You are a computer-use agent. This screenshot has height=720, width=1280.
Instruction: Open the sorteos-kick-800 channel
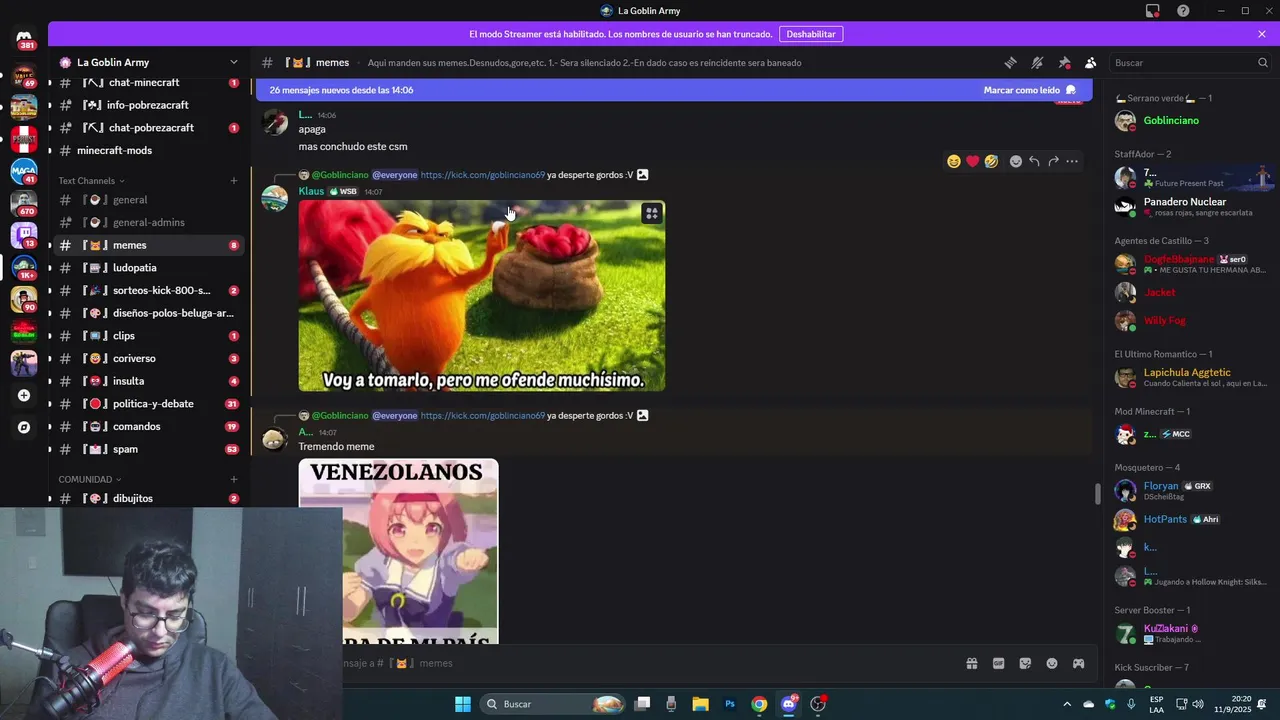149,290
